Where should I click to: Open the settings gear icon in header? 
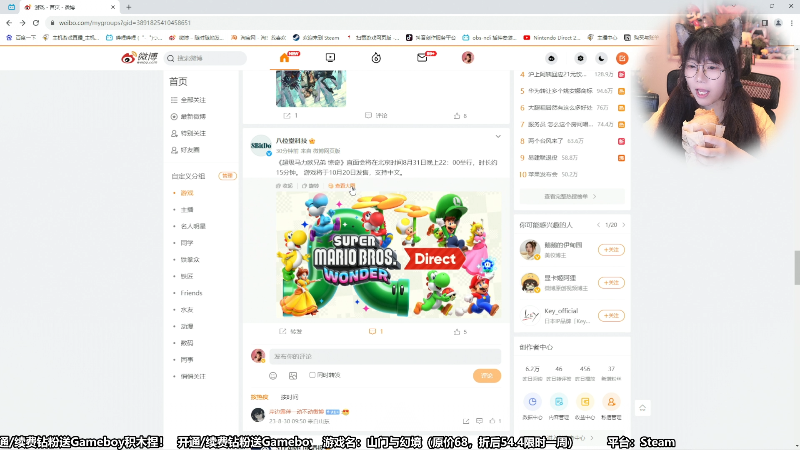[580, 58]
